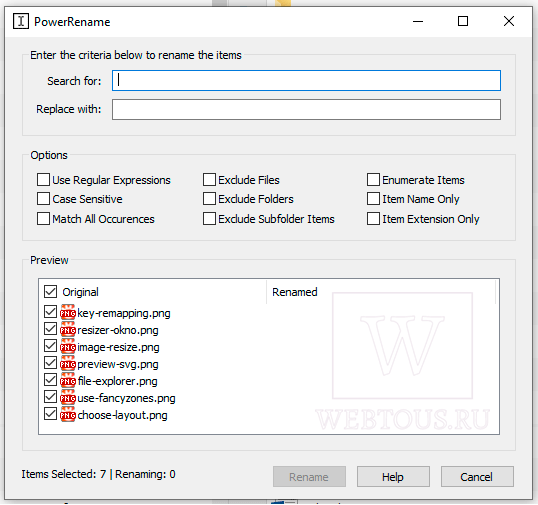The height and width of the screenshot is (505, 538).
Task: Enable Match All Occurences checkbox
Action: coord(43,219)
